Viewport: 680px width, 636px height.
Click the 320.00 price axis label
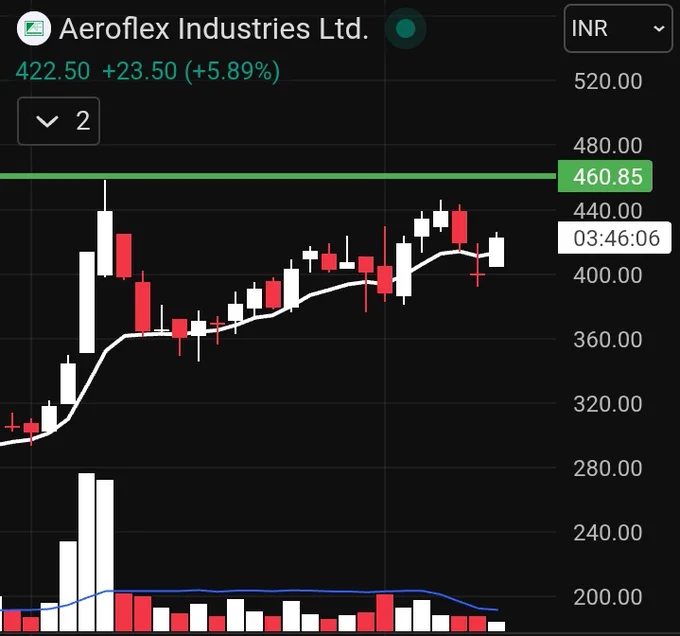608,404
